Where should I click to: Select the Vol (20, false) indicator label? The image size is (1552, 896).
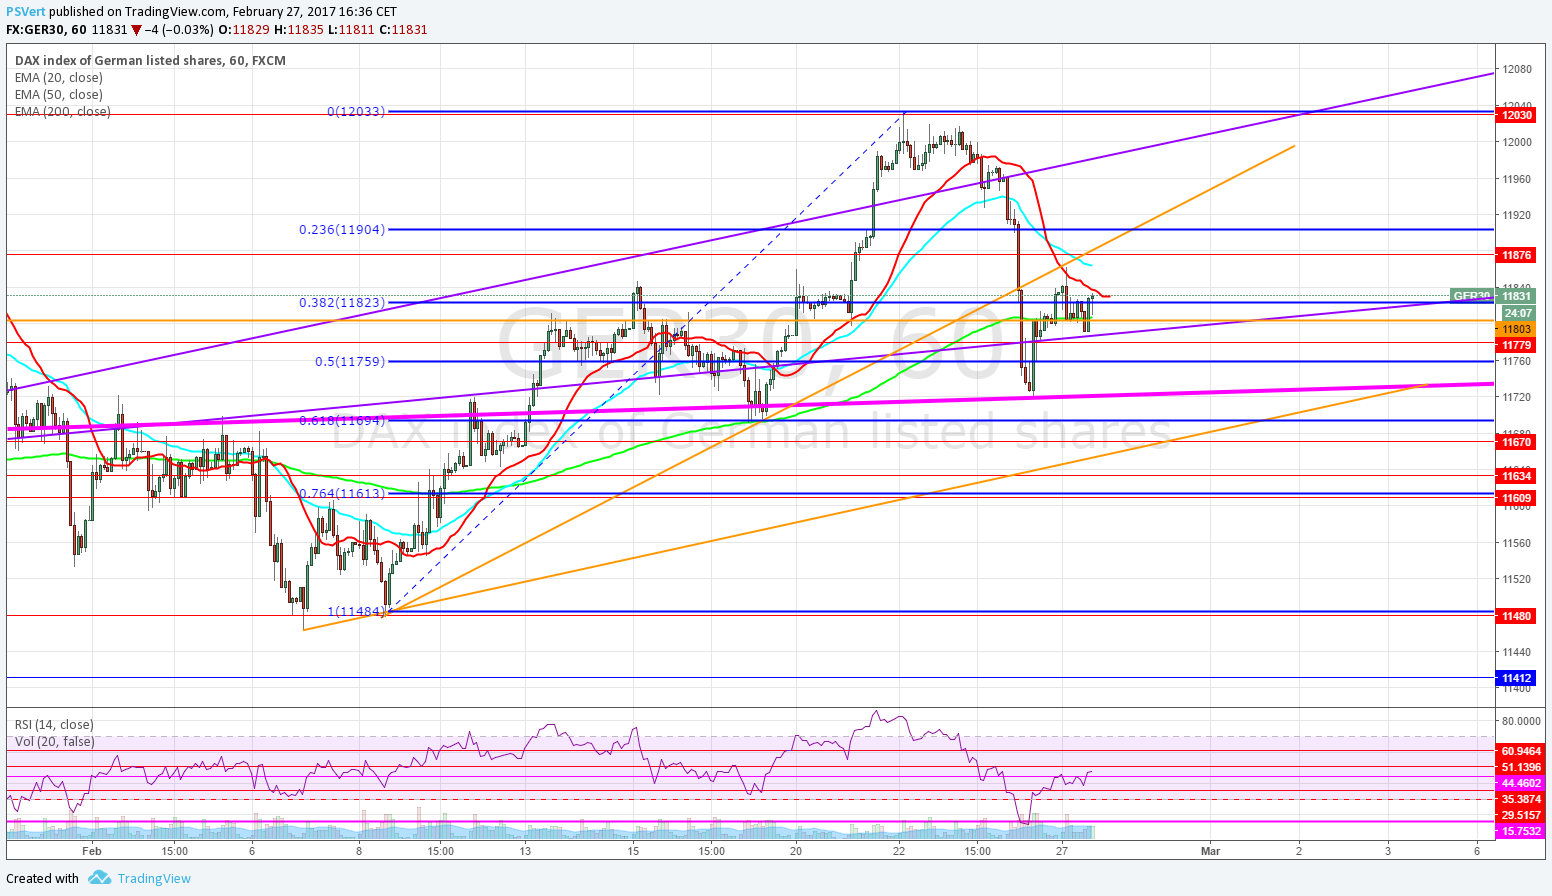click(55, 741)
